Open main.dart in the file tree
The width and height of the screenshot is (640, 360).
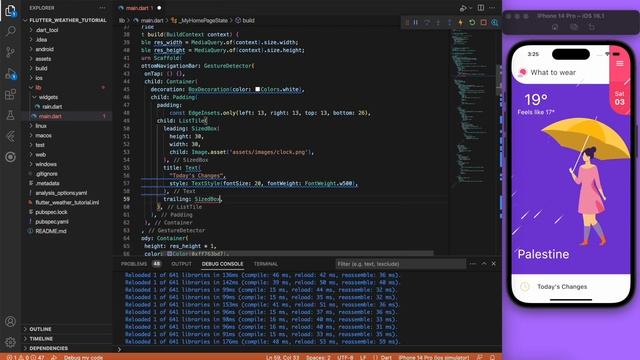[x=50, y=116]
